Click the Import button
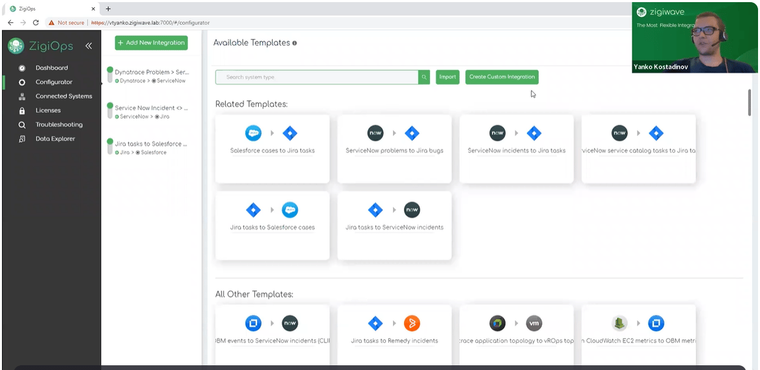Screen dimensions: 760x370 (447, 77)
